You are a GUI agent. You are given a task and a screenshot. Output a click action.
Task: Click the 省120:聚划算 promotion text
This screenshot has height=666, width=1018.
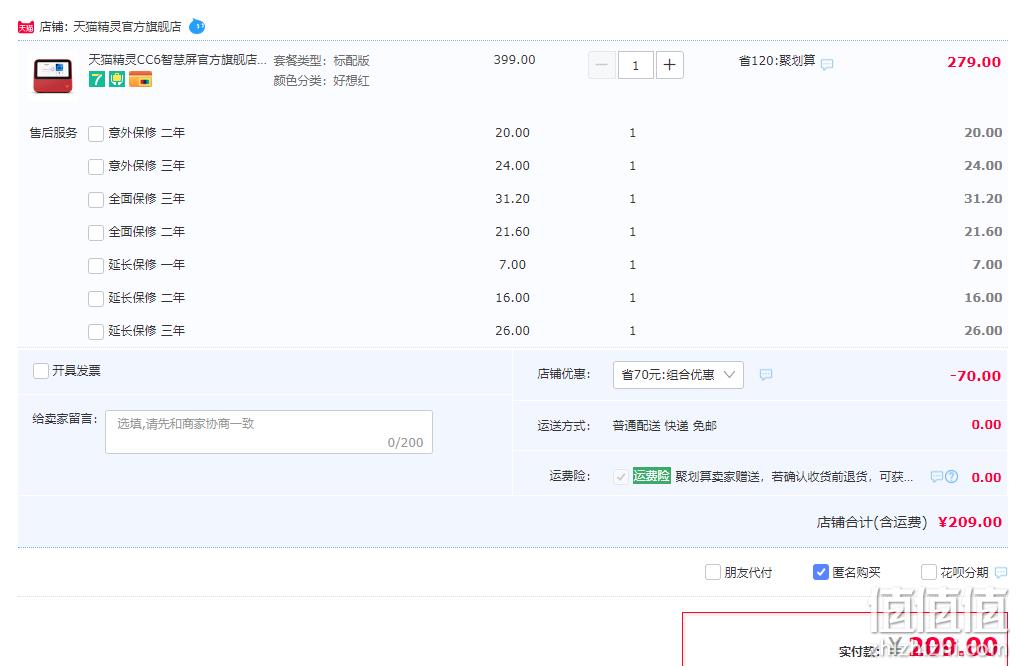[x=776, y=61]
